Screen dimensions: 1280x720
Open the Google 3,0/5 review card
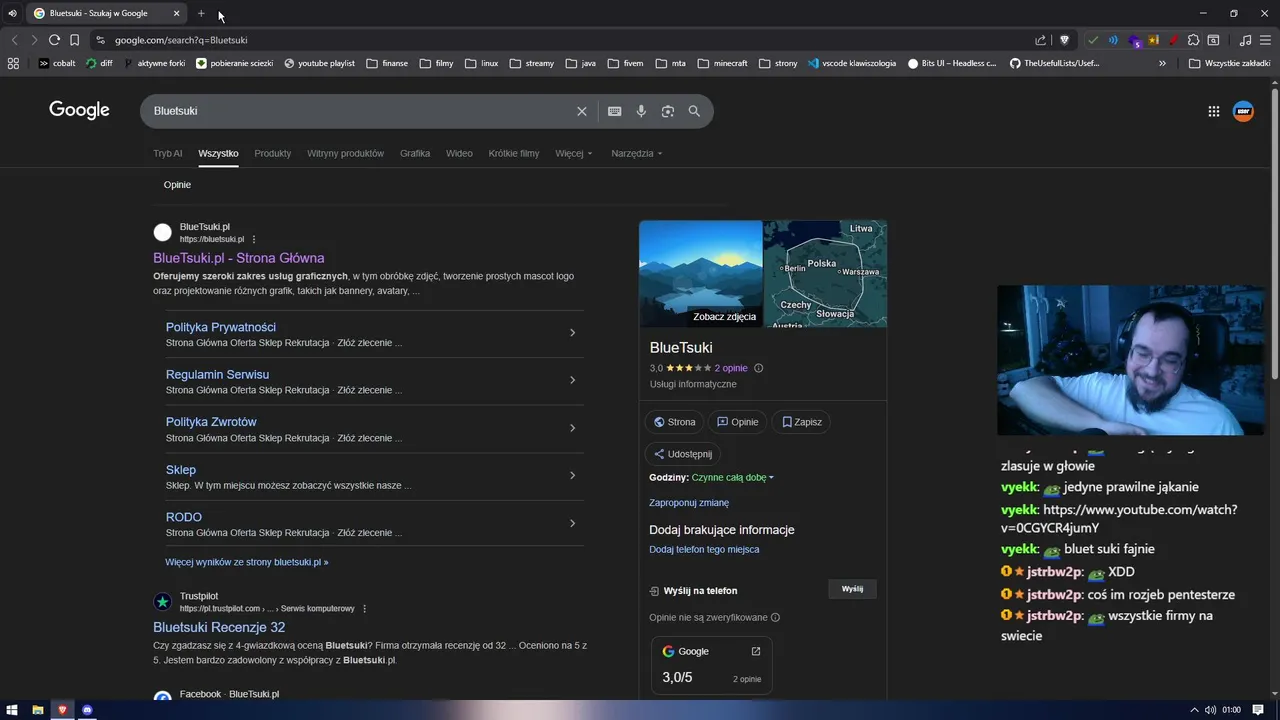(711, 664)
